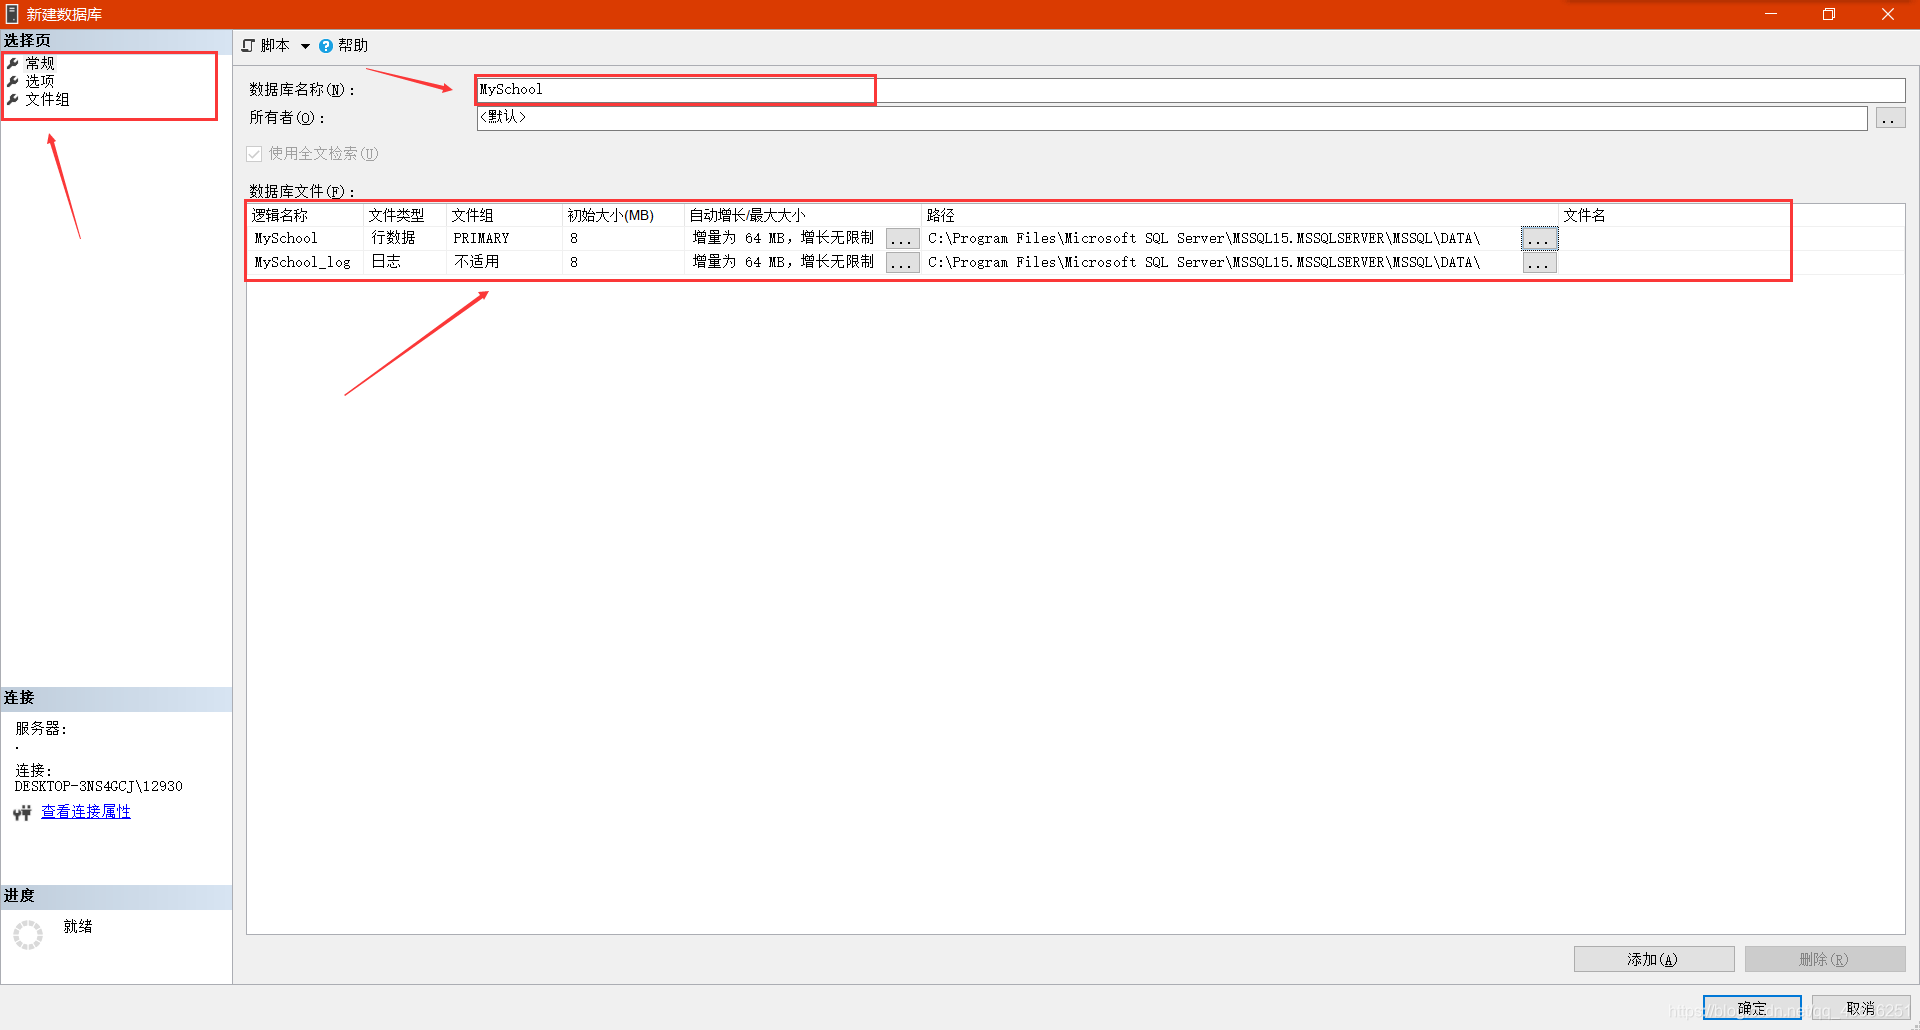
Task: Click the 不适用 filegroup cell
Action: tap(504, 262)
